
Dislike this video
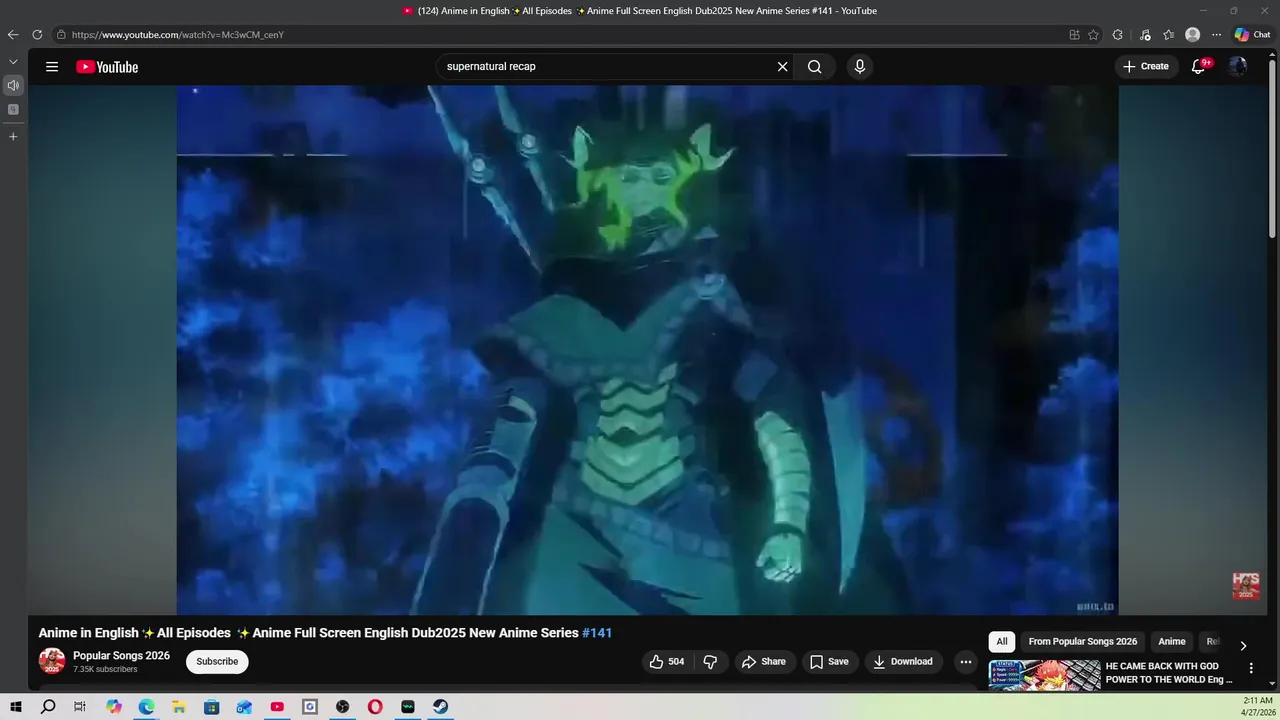[710, 662]
